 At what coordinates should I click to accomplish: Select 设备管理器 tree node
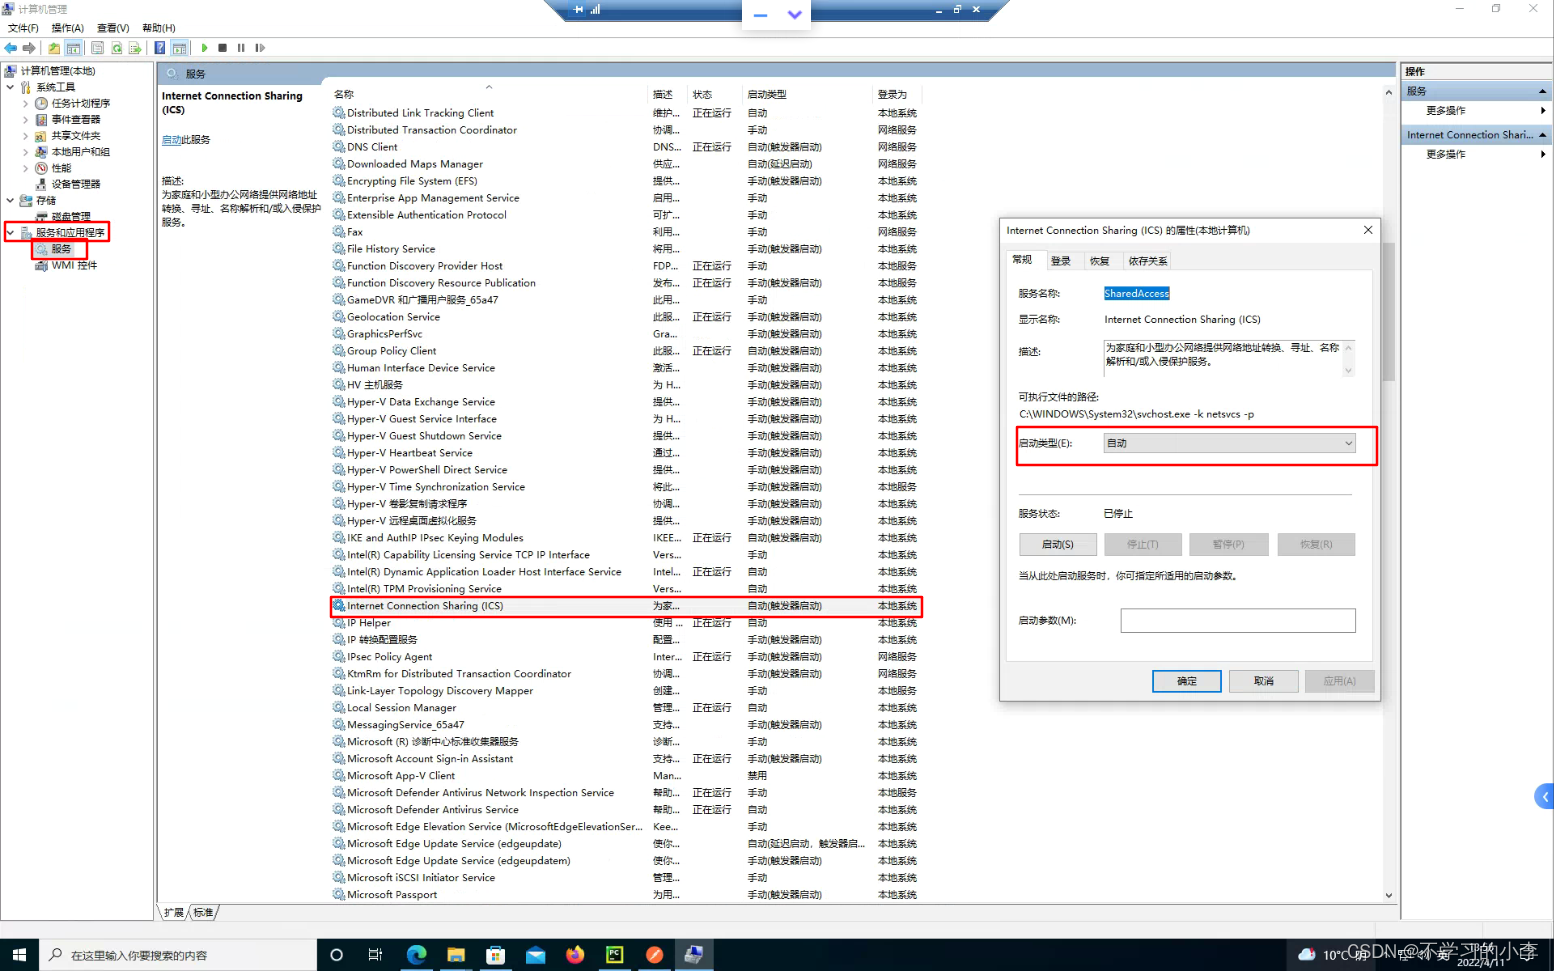[x=76, y=184]
